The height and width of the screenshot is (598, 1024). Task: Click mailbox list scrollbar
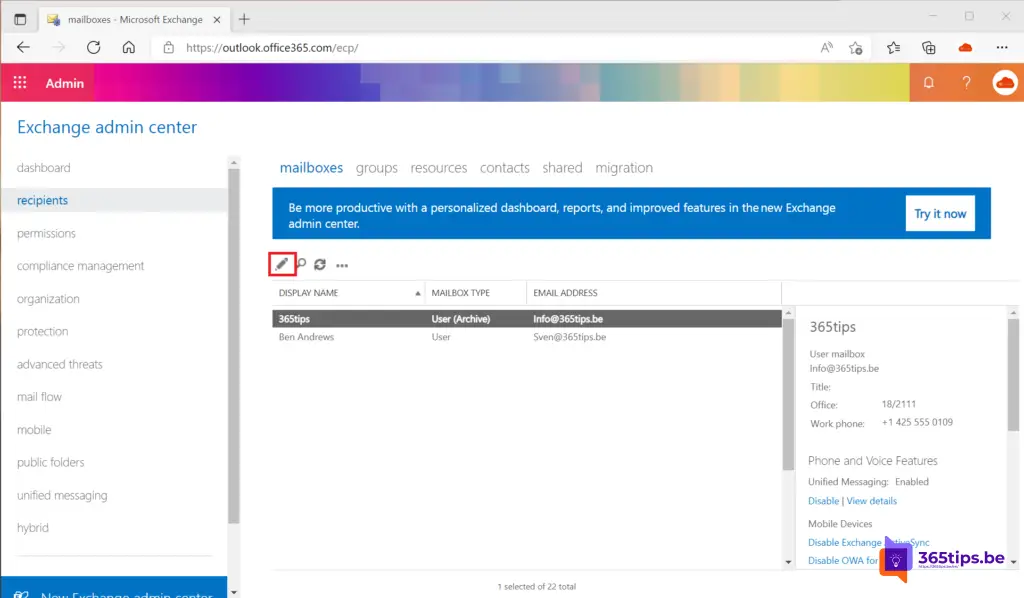pyautogui.click(x=788, y=395)
